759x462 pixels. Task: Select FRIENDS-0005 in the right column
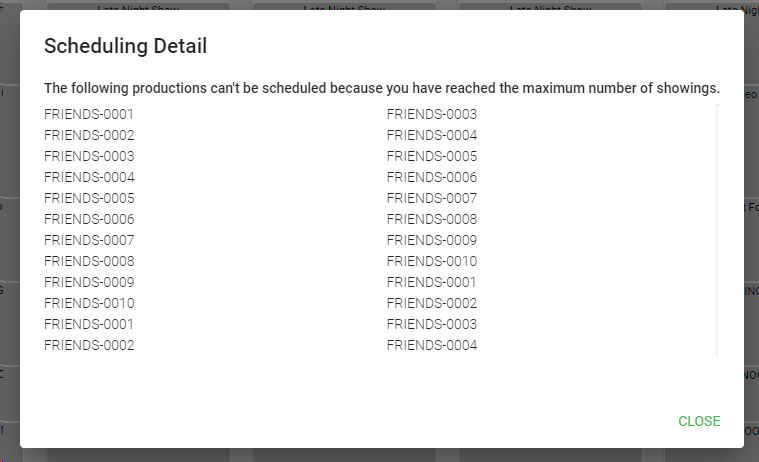click(x=432, y=156)
